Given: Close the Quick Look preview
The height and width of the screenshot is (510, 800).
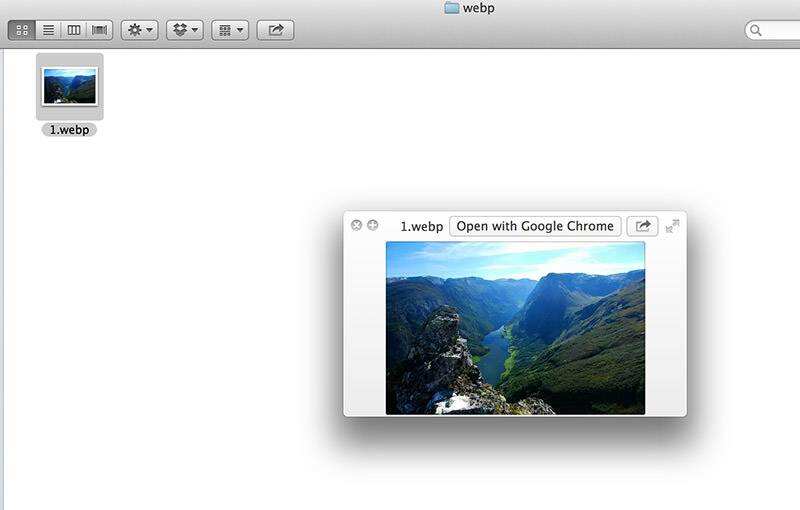Looking at the screenshot, I should [x=357, y=225].
